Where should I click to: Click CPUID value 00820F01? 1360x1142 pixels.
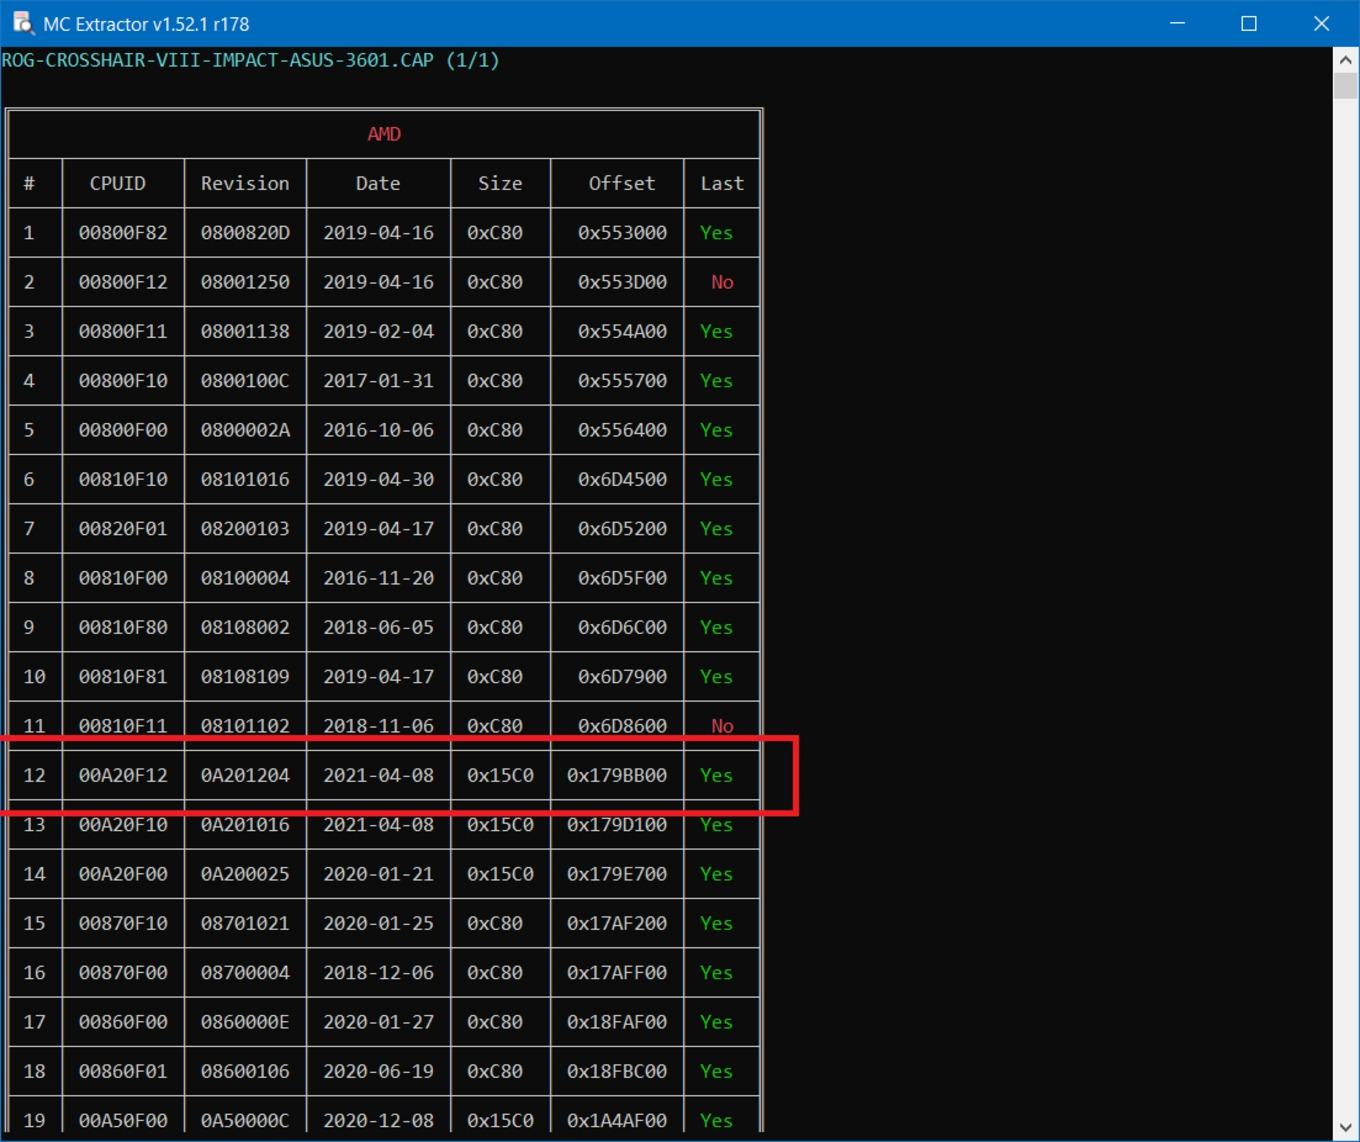pyautogui.click(x=123, y=529)
